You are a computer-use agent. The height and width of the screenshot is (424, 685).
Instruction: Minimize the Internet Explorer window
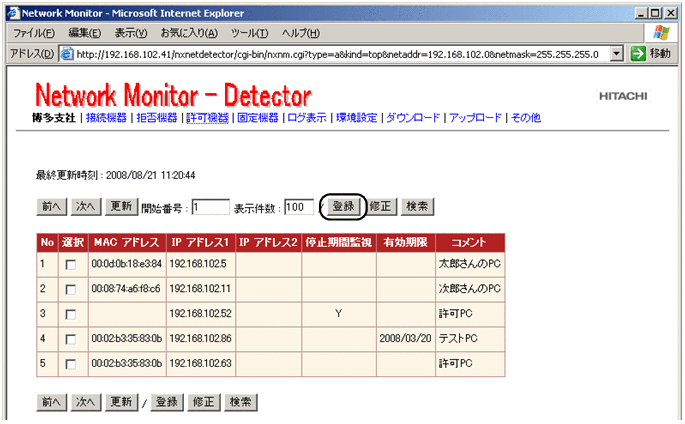click(641, 13)
